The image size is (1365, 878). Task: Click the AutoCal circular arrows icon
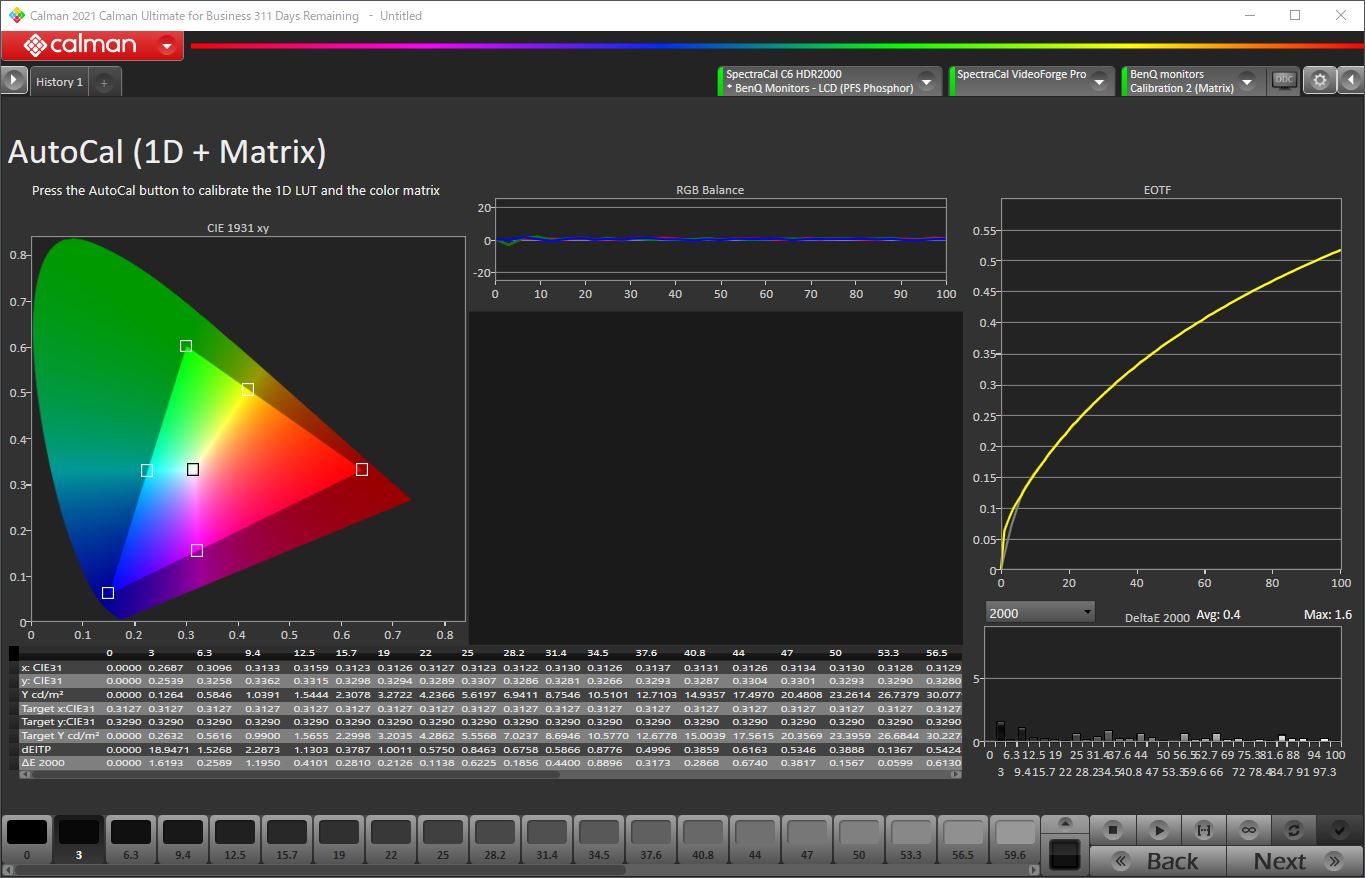[1293, 829]
